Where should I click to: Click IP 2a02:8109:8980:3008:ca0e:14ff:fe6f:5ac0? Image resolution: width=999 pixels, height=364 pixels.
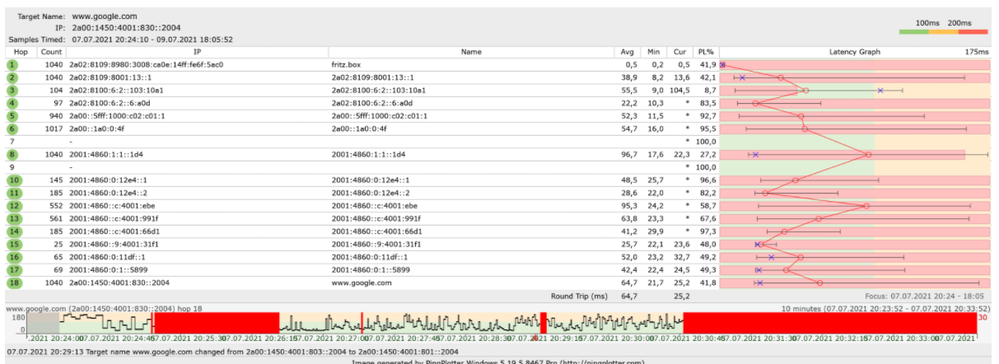(x=147, y=65)
